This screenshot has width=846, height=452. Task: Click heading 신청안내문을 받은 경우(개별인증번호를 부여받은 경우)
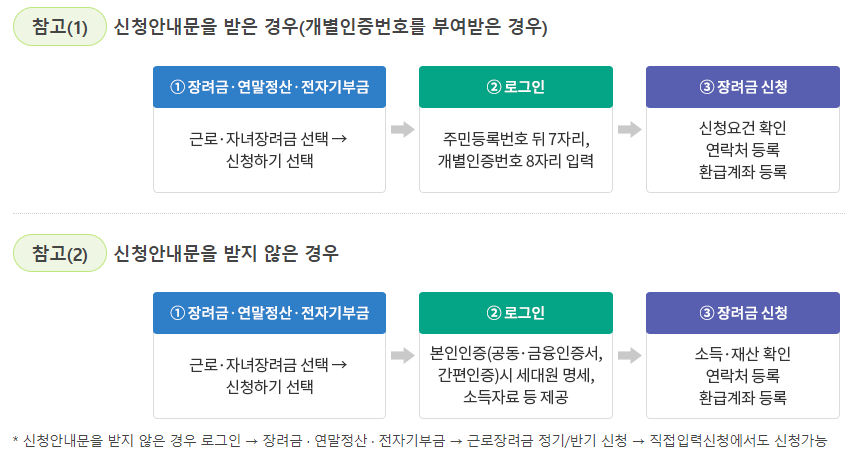[330, 27]
